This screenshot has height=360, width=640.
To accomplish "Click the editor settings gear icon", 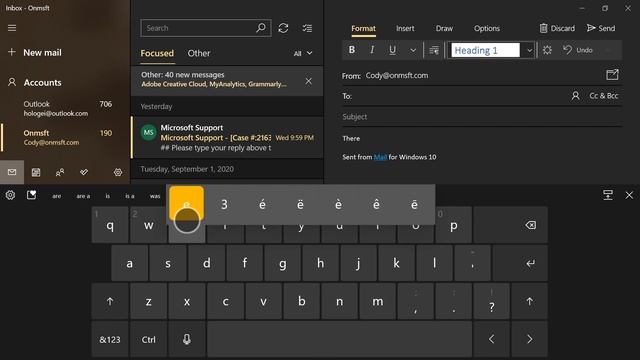I will pyautogui.click(x=547, y=50).
